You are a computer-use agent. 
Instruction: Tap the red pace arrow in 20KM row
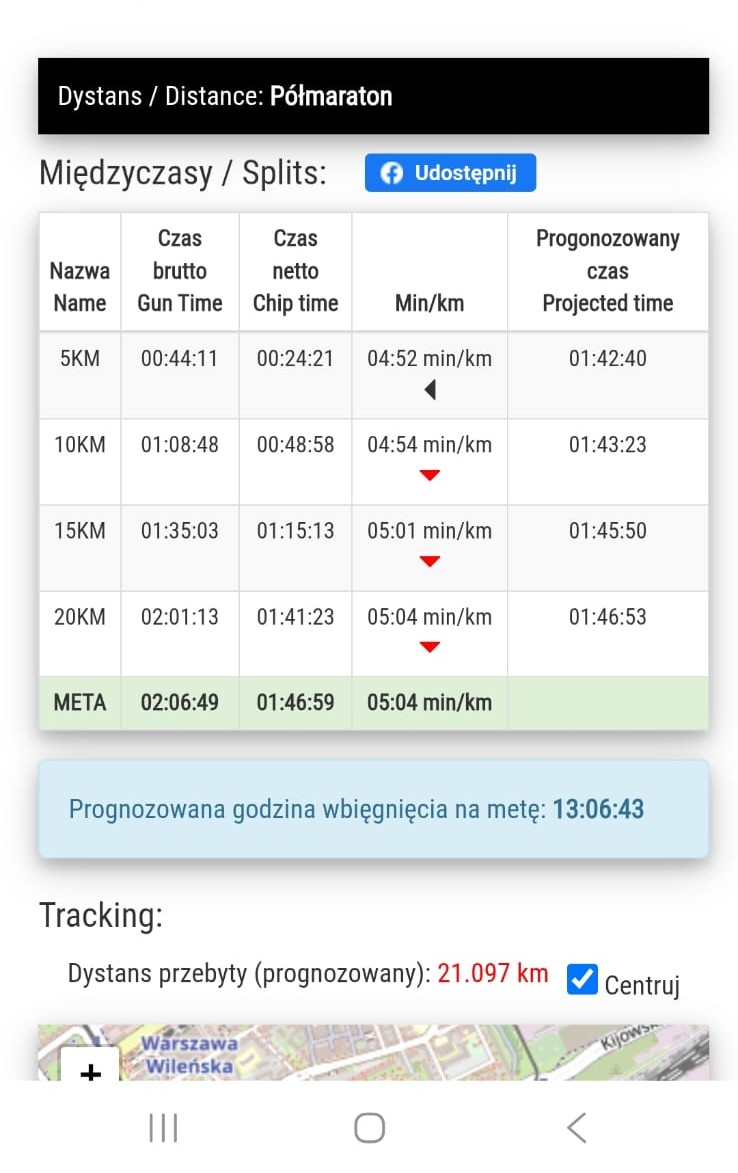[x=430, y=648]
